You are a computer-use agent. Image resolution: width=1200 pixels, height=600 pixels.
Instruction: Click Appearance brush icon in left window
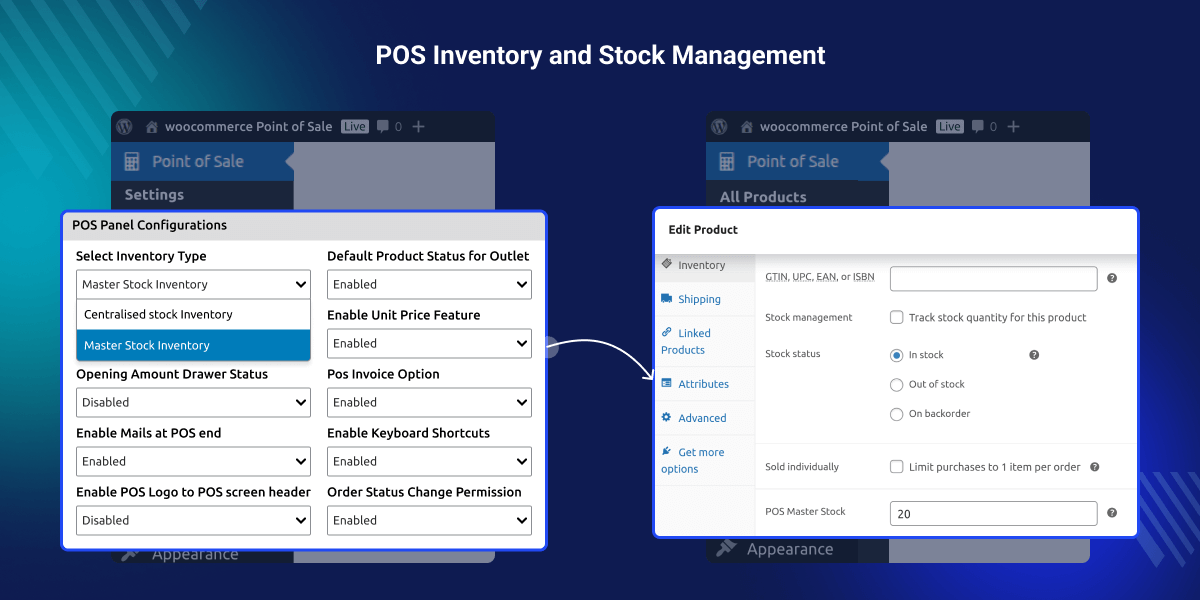click(132, 553)
